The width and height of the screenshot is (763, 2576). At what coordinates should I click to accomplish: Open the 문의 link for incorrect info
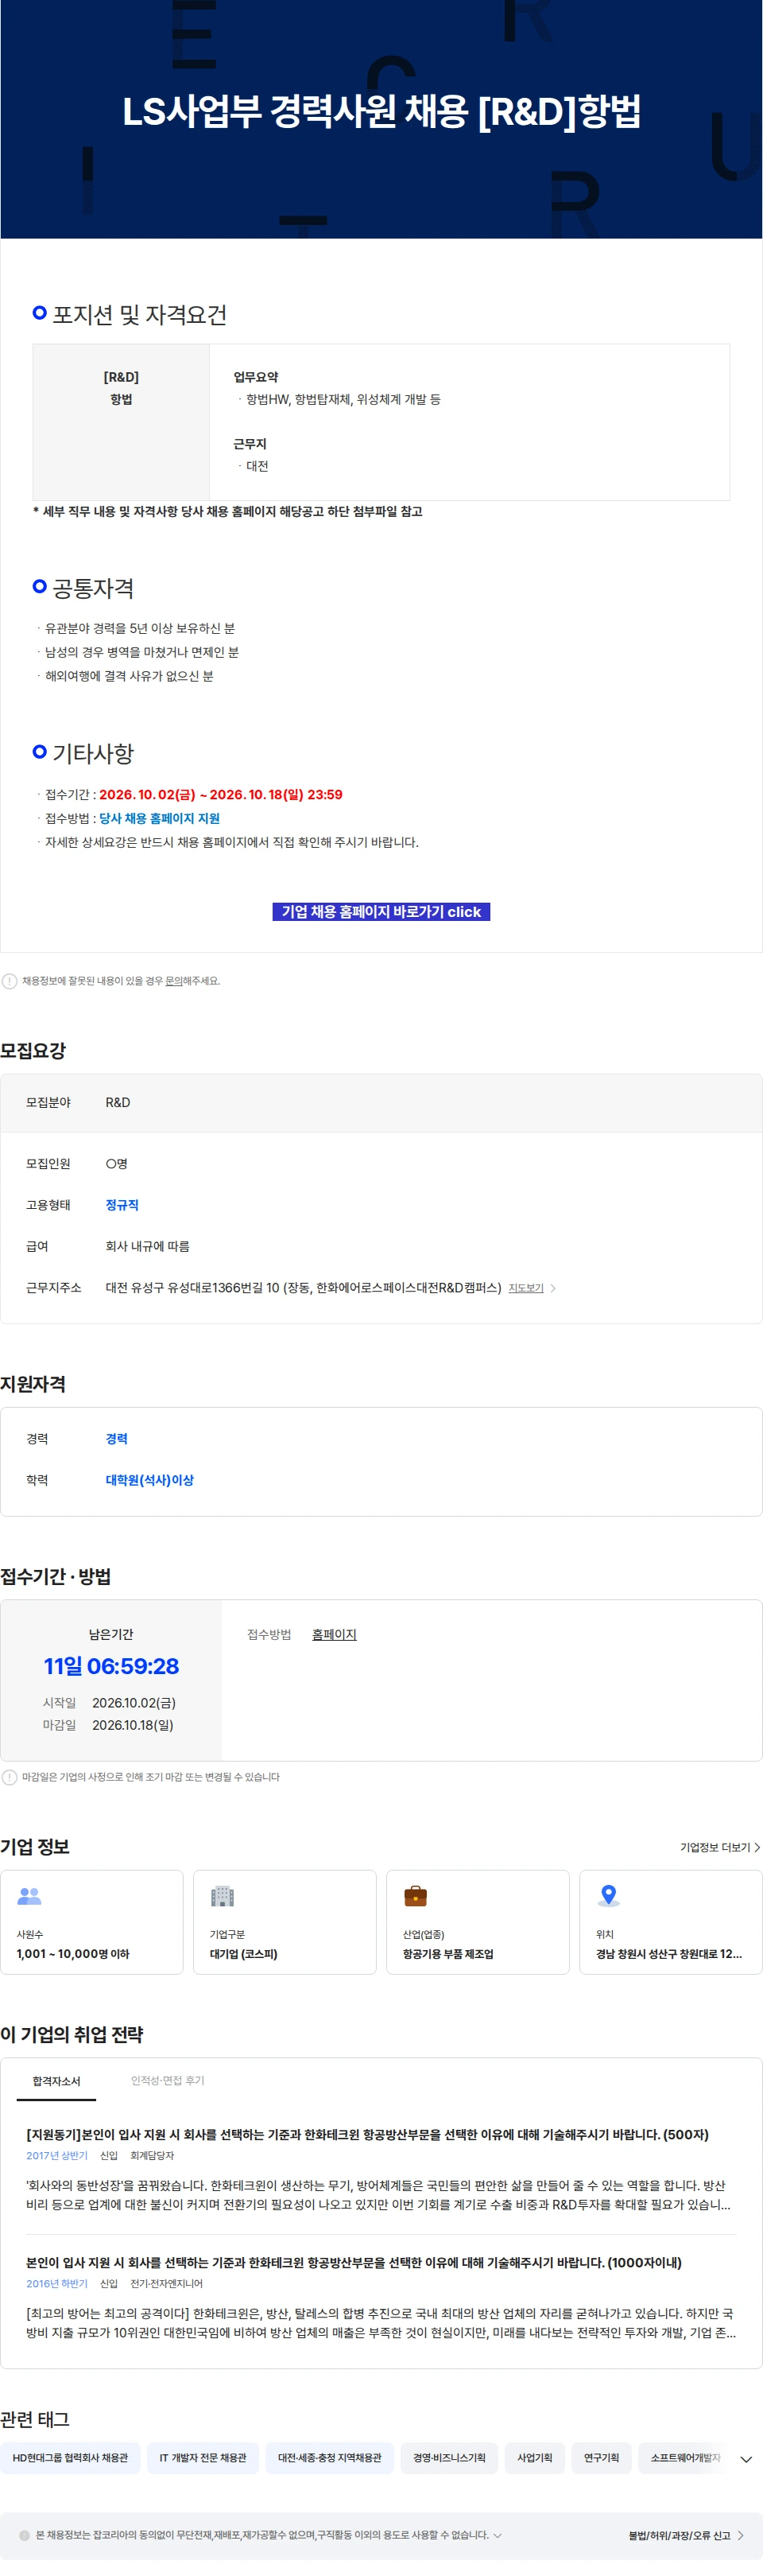(x=173, y=981)
